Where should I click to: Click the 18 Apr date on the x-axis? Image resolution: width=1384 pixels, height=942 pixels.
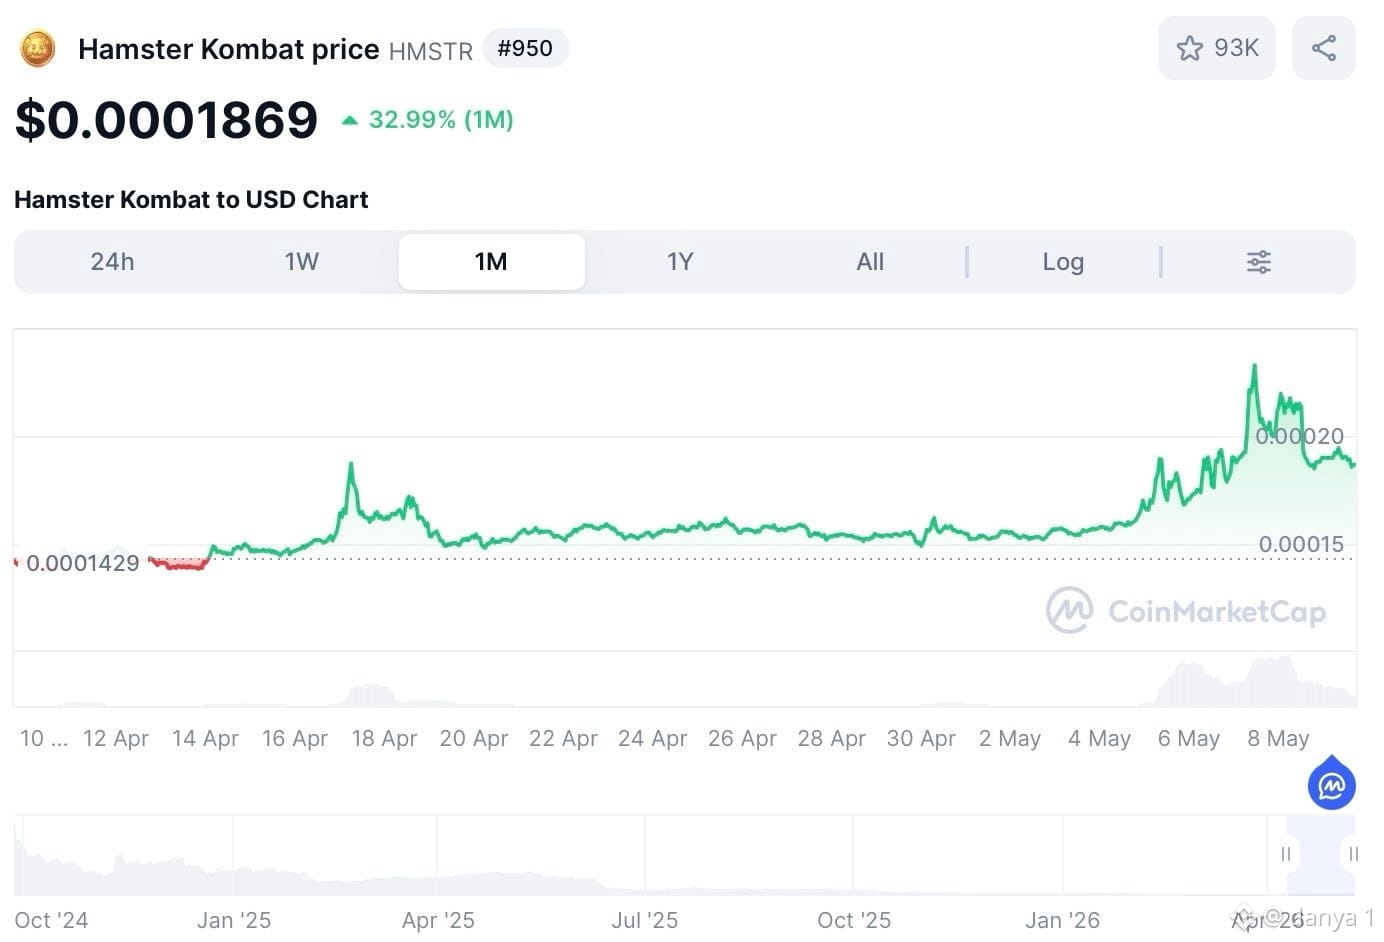coord(384,739)
